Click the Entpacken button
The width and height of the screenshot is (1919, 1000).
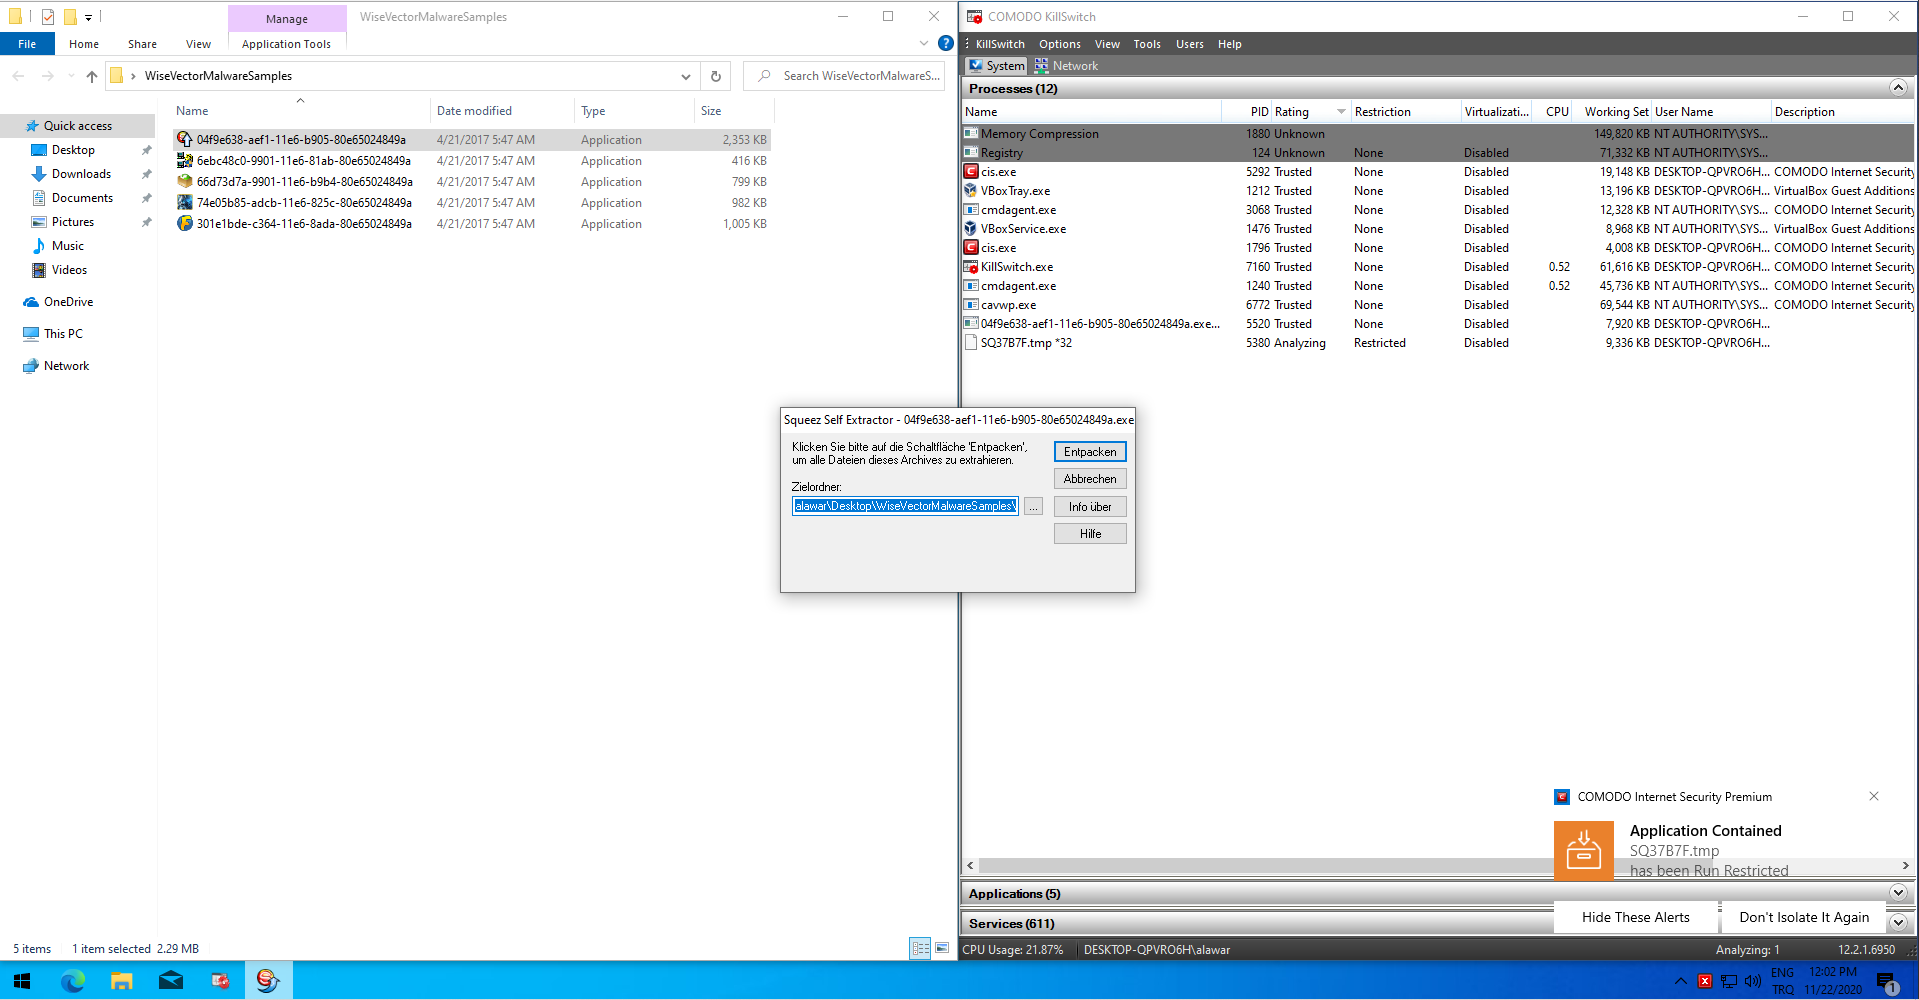1090,452
